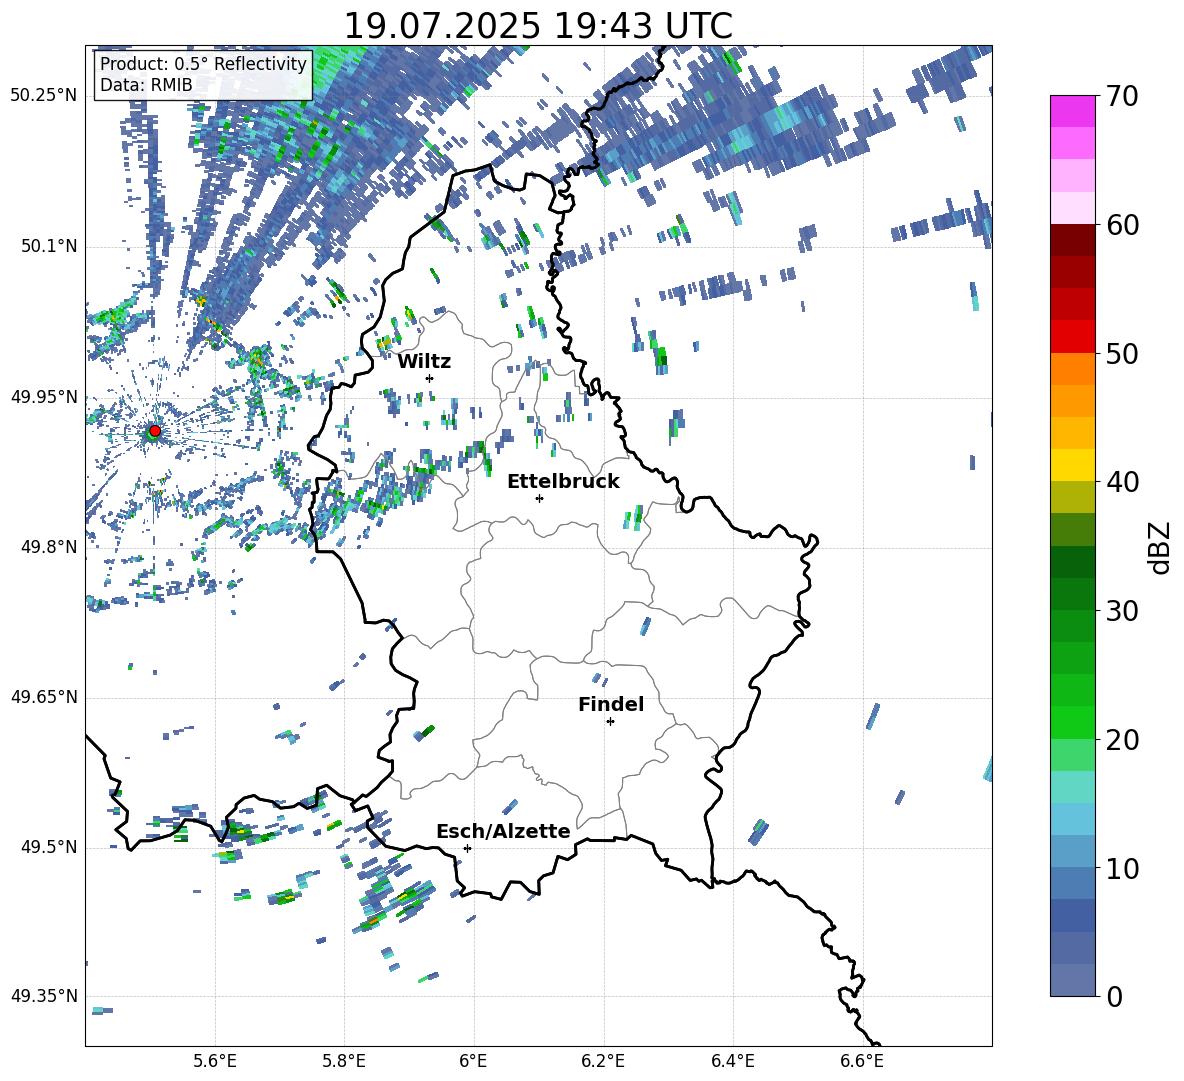
Task: Click the 49.65°N latitude label
Action: (44, 697)
